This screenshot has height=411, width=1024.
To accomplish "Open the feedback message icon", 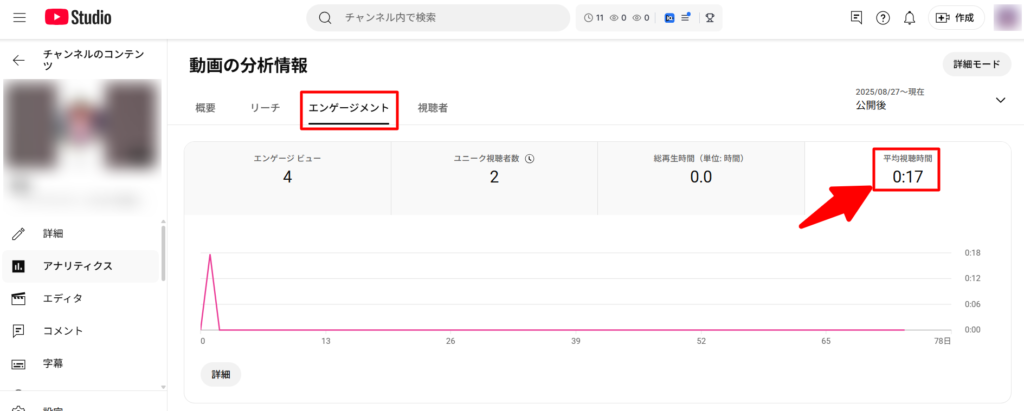I will point(856,18).
